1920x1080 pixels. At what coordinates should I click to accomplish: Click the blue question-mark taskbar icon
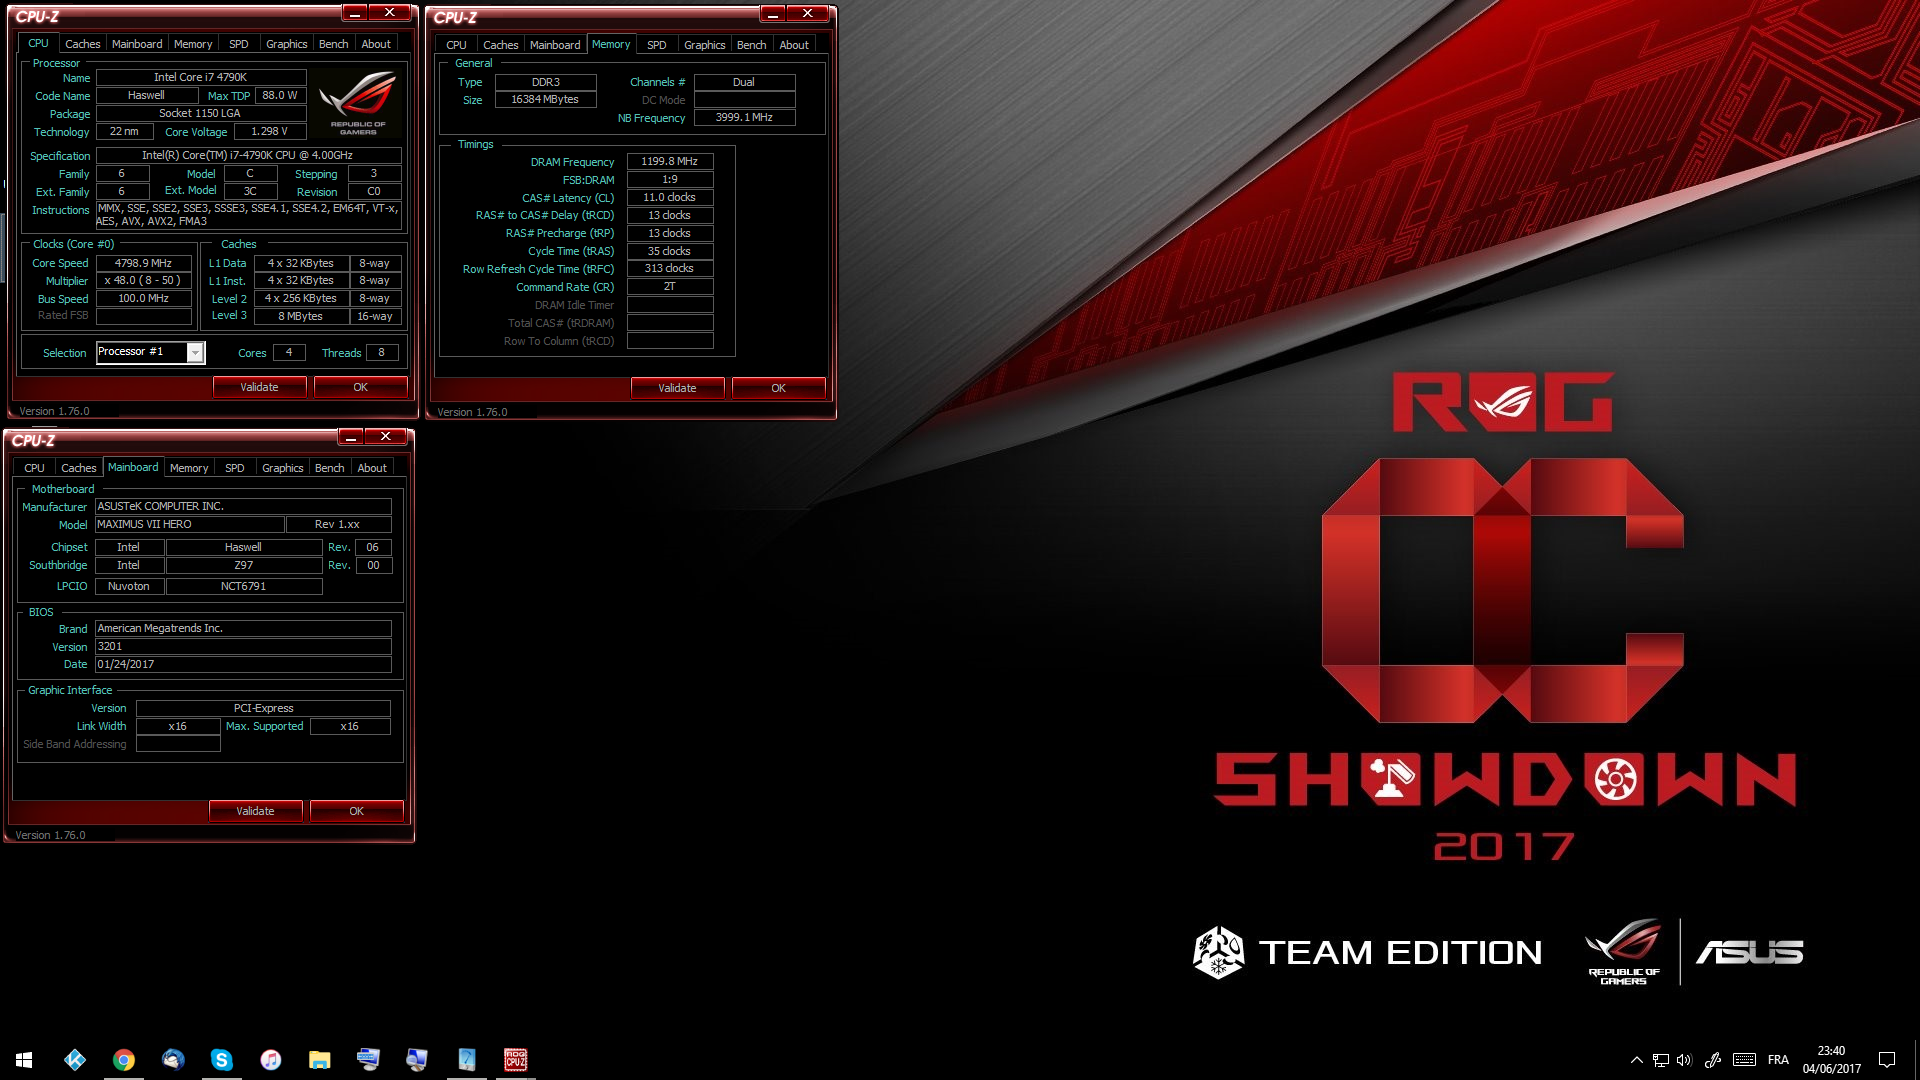[466, 1059]
